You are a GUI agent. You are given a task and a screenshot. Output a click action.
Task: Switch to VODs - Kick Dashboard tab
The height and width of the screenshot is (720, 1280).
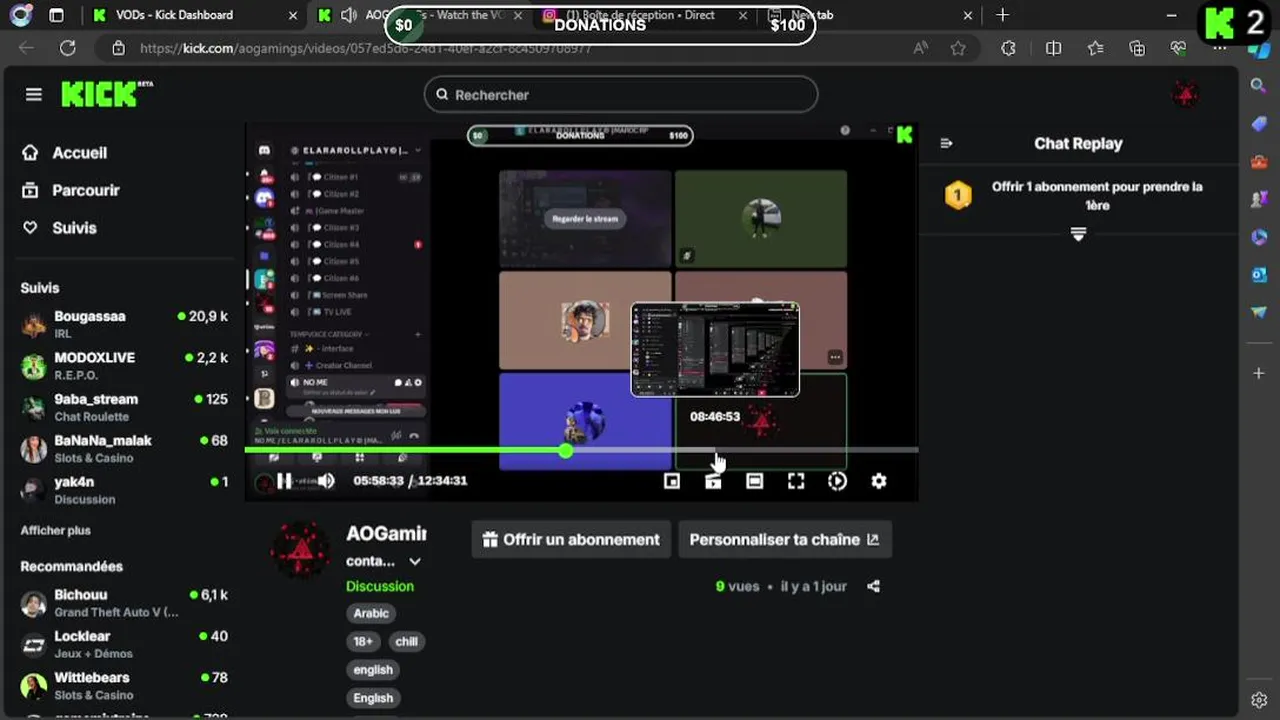(195, 15)
